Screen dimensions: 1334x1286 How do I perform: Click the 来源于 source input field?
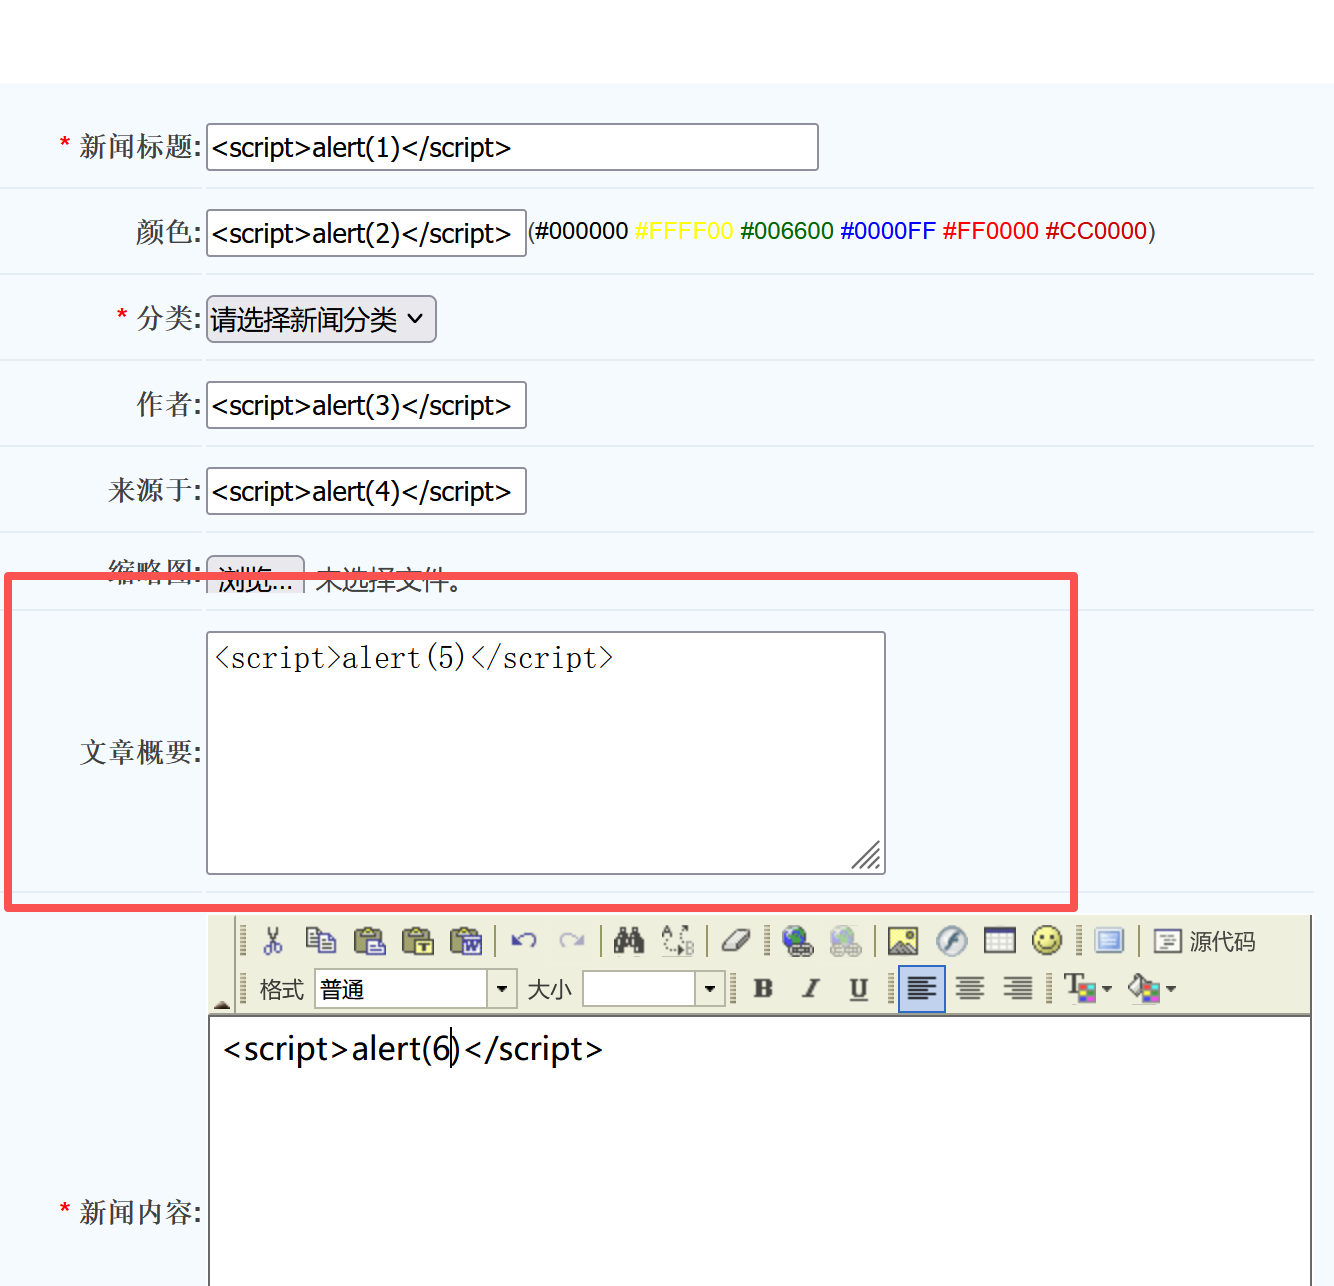tap(366, 491)
